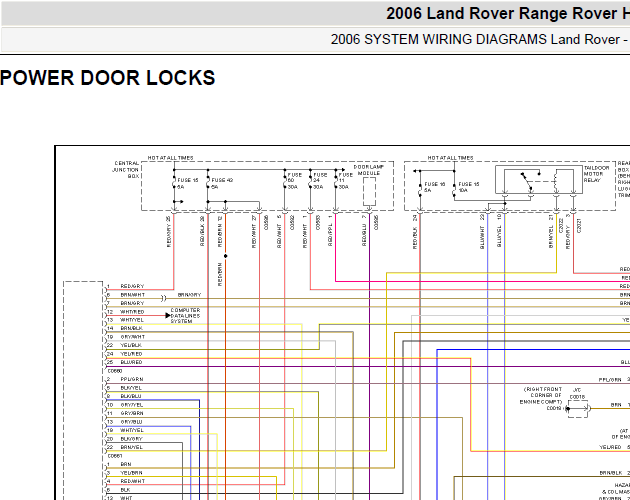Click pin 13 WHT/YEL wire label
630x500 pixels.
click(132, 320)
